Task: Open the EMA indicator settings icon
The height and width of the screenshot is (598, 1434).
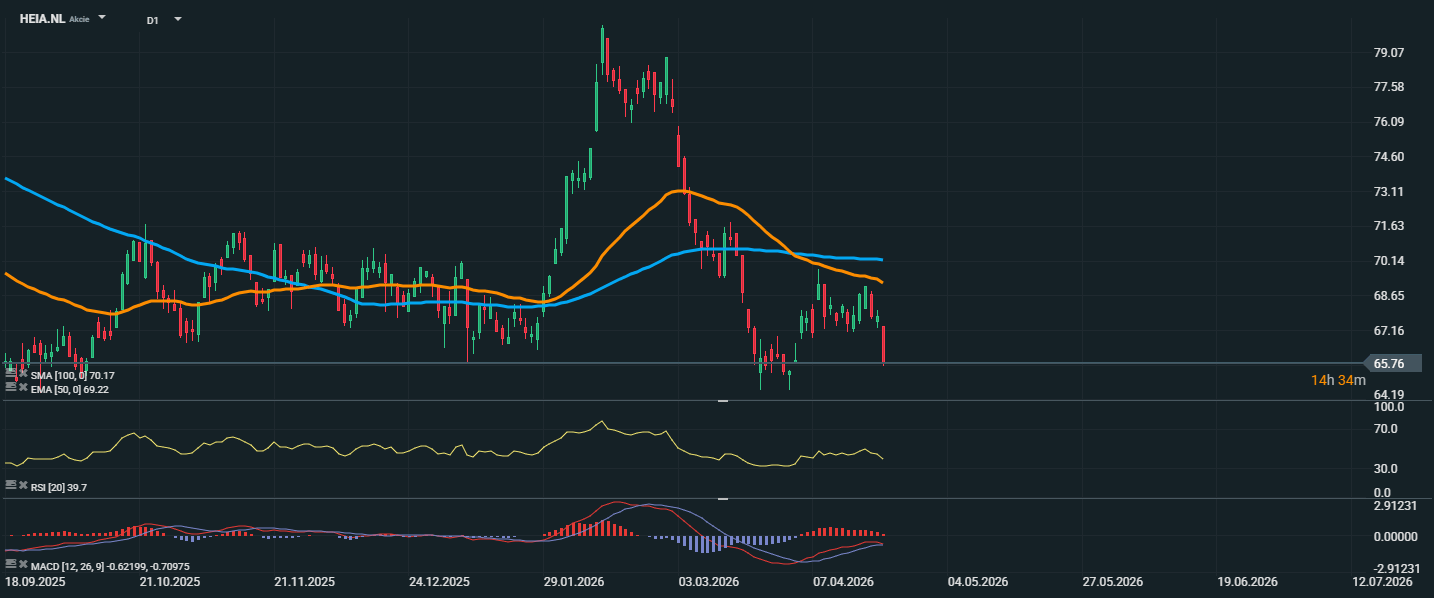Action: tap(10, 387)
